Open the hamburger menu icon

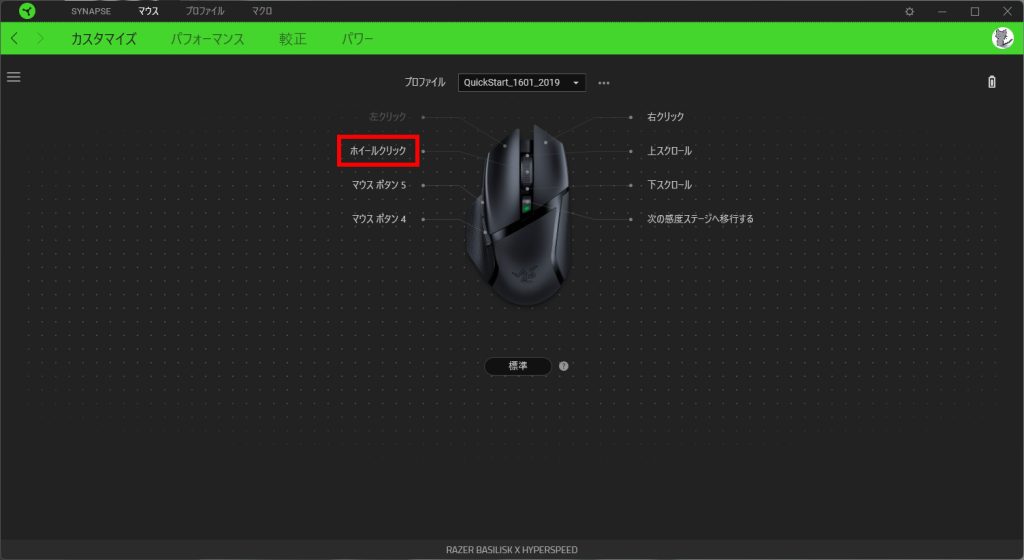(14, 77)
